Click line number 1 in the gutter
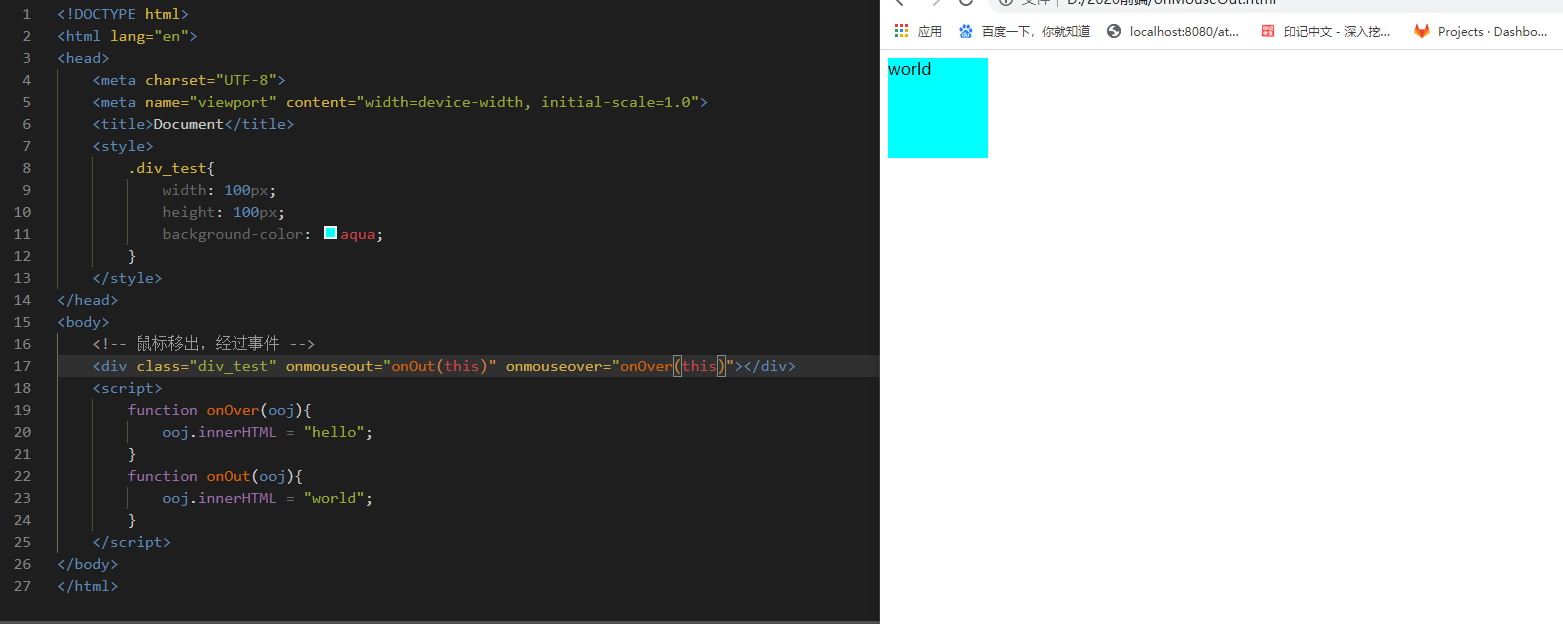 pos(27,14)
